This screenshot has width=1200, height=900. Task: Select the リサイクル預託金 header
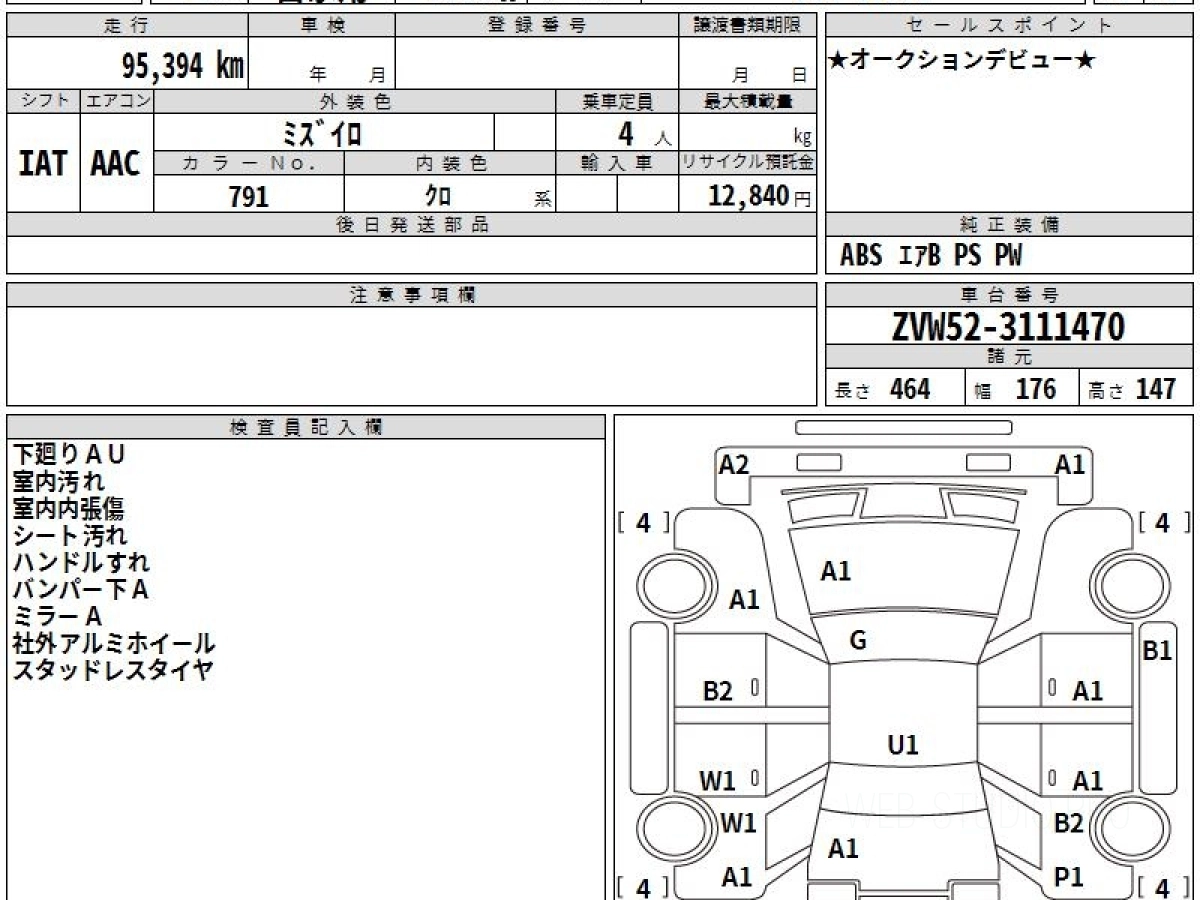coord(748,164)
